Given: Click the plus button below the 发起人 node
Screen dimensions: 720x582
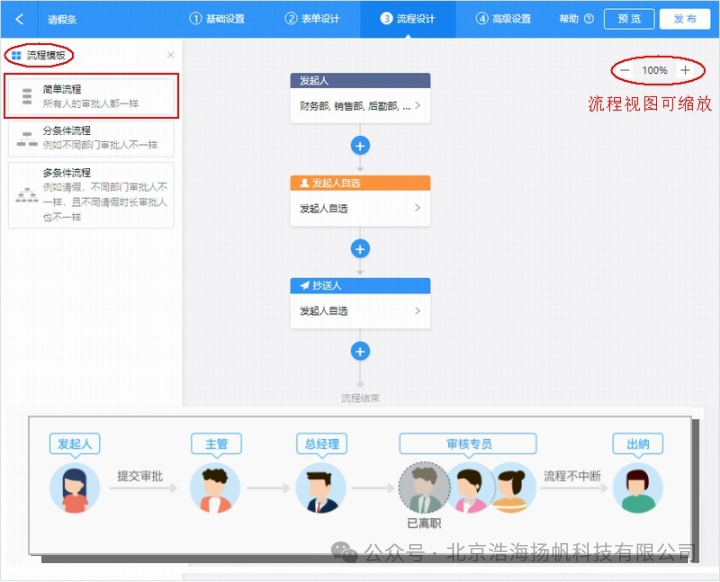Looking at the screenshot, I should pos(360,146).
